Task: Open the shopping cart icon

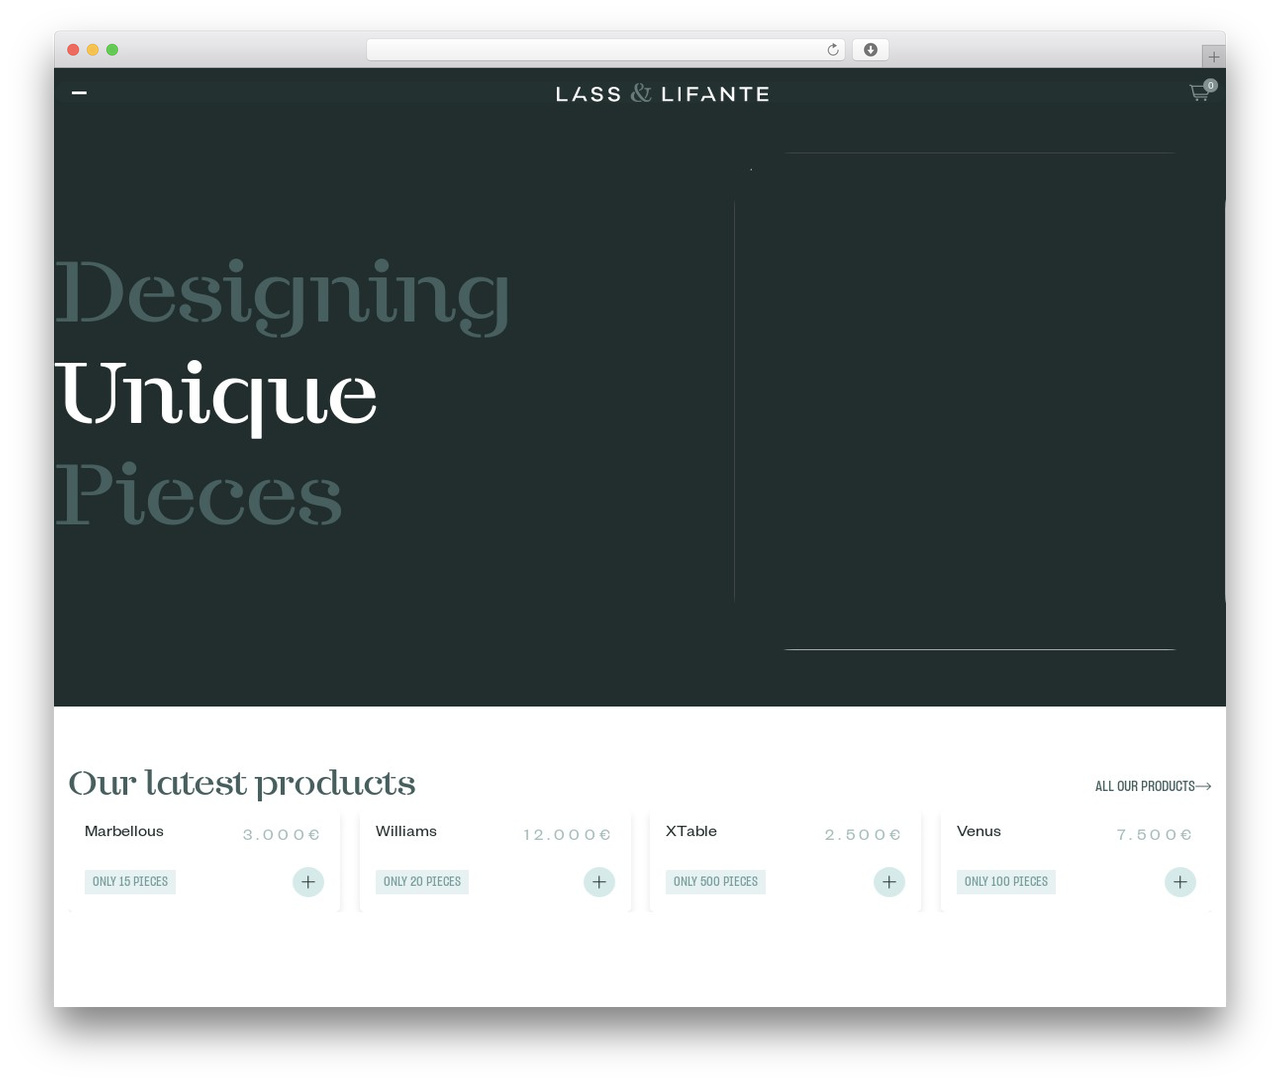Action: coord(1201,92)
